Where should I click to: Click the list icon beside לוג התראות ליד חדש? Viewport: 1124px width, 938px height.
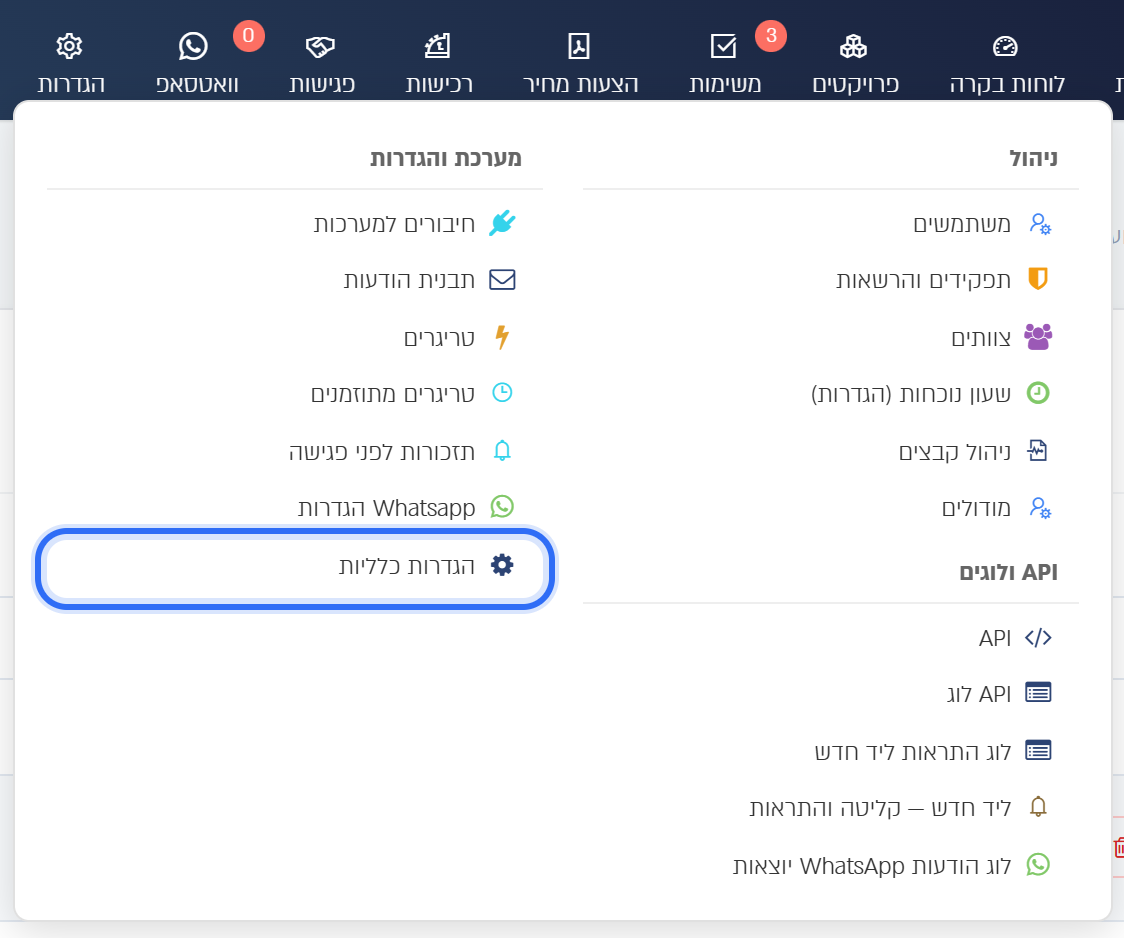(1038, 750)
